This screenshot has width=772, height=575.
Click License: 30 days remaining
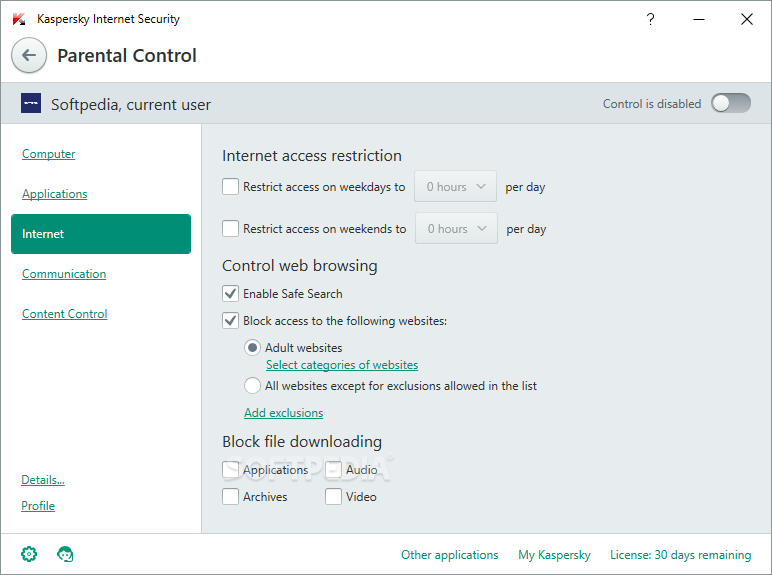click(680, 555)
